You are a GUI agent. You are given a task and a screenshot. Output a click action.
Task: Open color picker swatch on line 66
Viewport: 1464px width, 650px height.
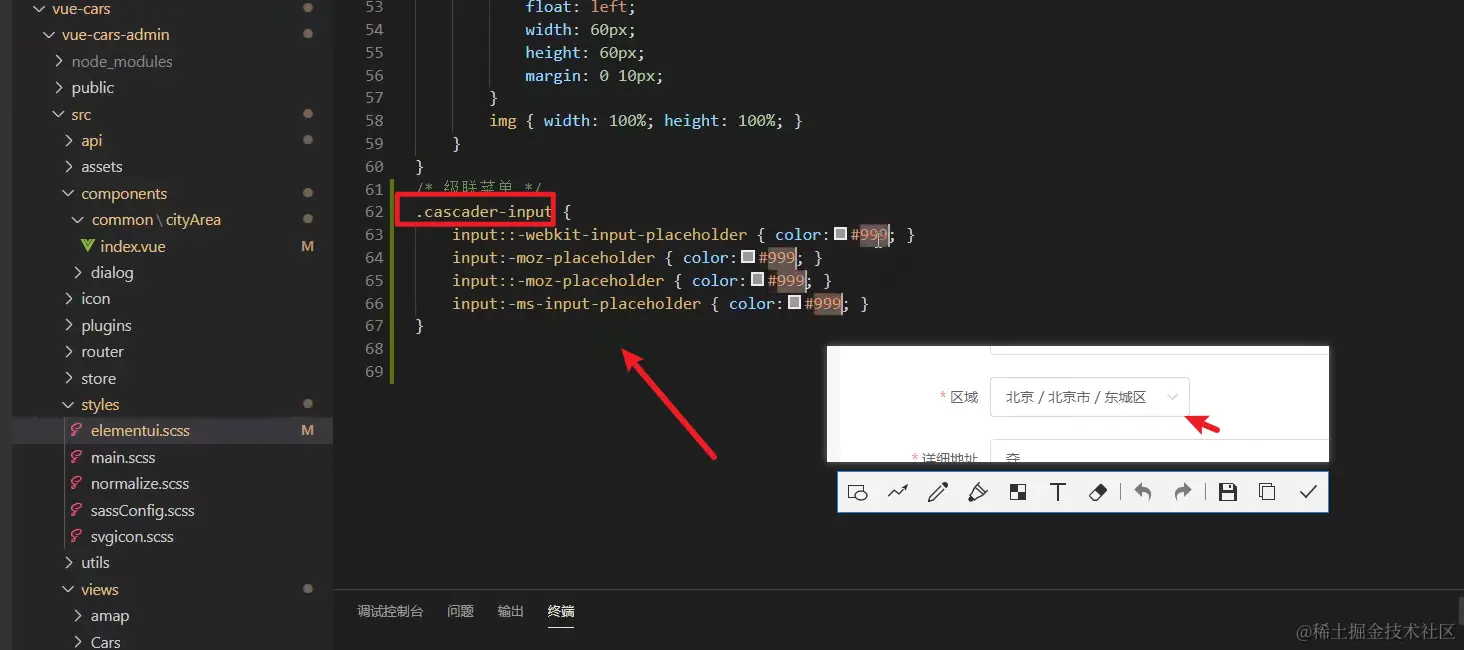[x=794, y=303]
